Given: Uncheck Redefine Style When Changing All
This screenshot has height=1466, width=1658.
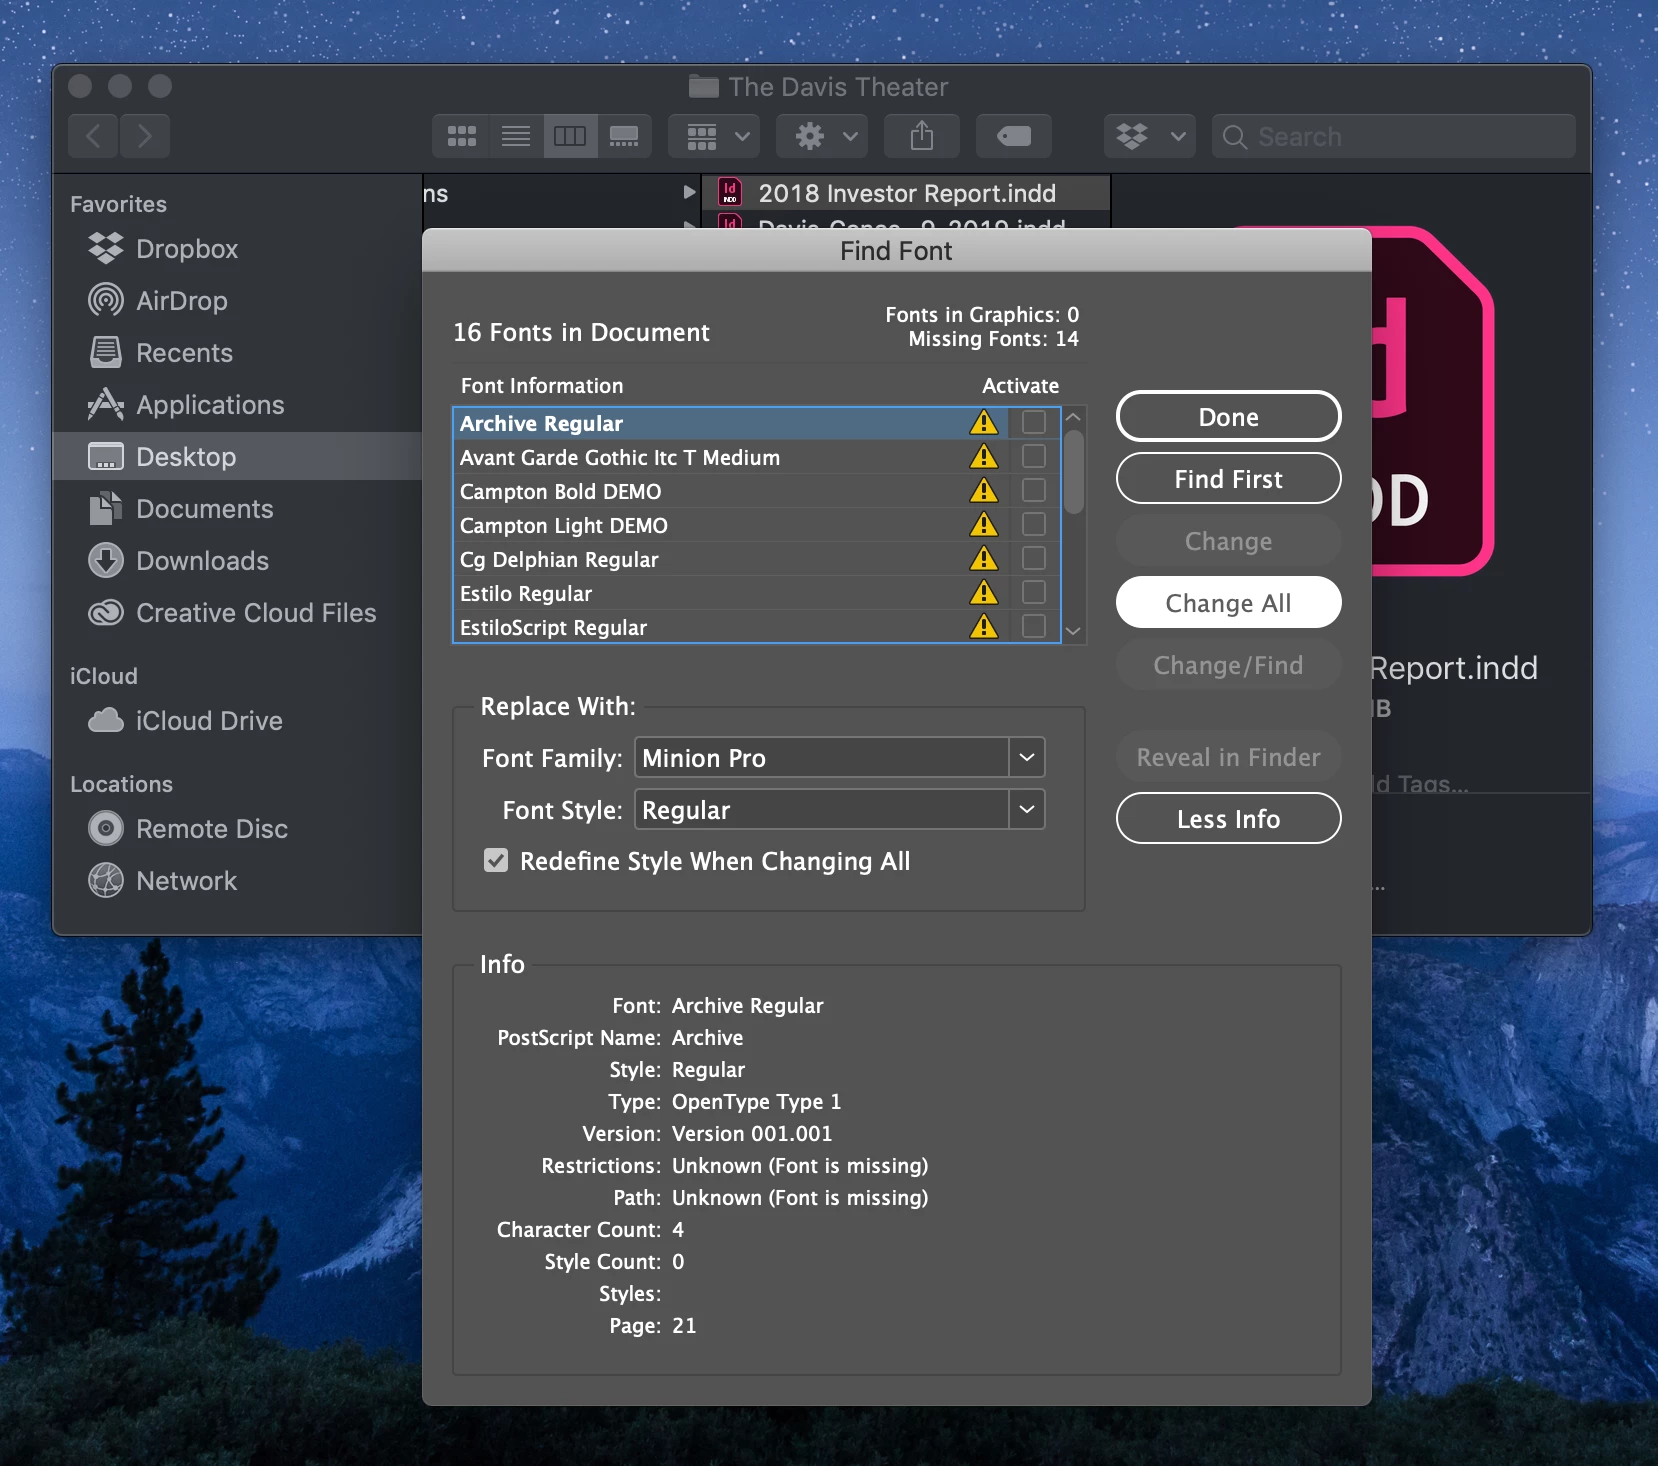Looking at the screenshot, I should click(496, 861).
